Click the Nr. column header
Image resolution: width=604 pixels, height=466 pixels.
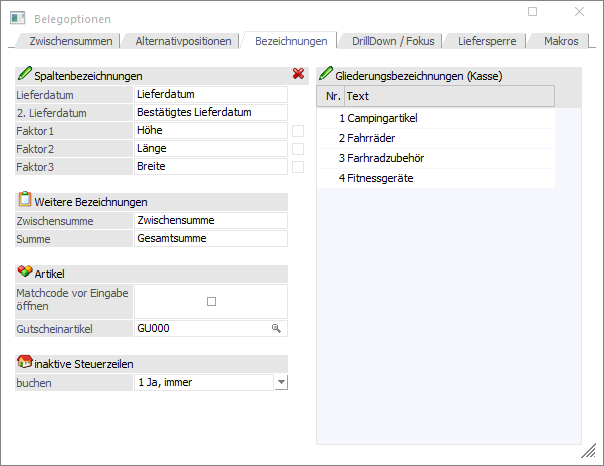(331, 96)
